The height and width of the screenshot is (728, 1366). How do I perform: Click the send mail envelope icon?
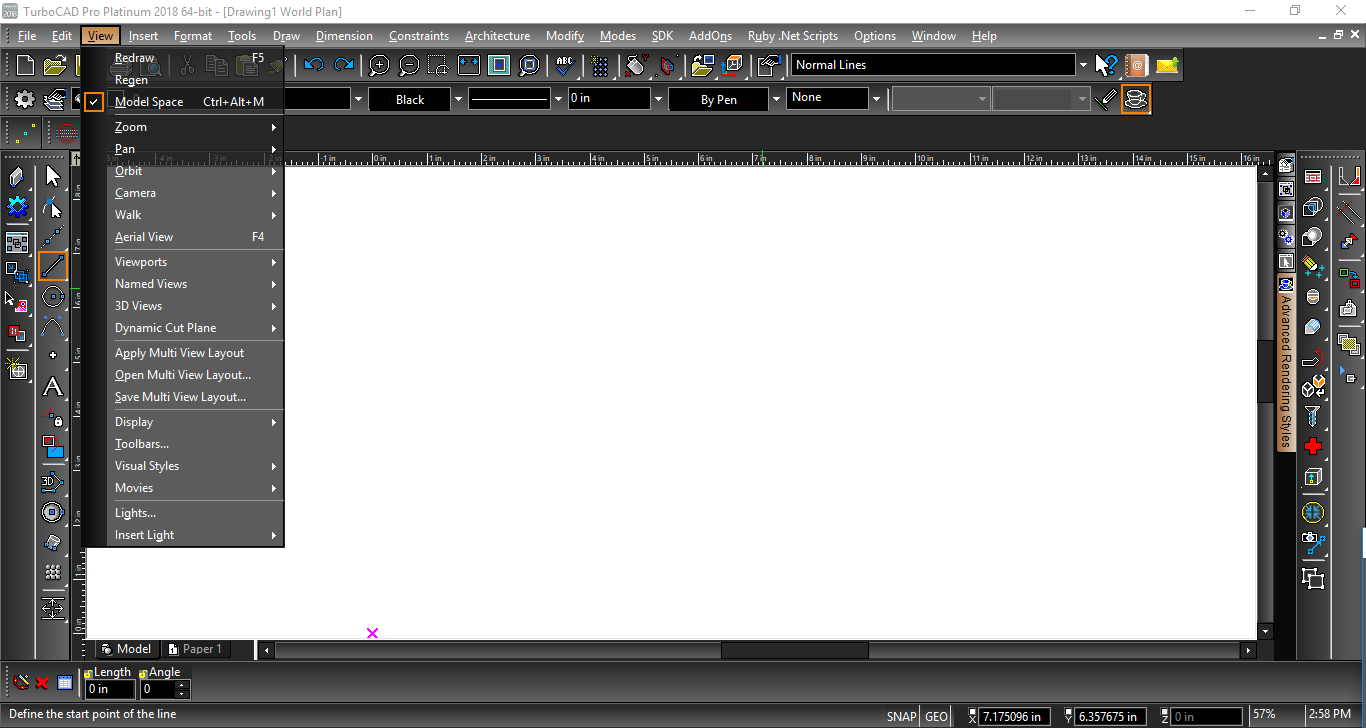tap(1167, 66)
